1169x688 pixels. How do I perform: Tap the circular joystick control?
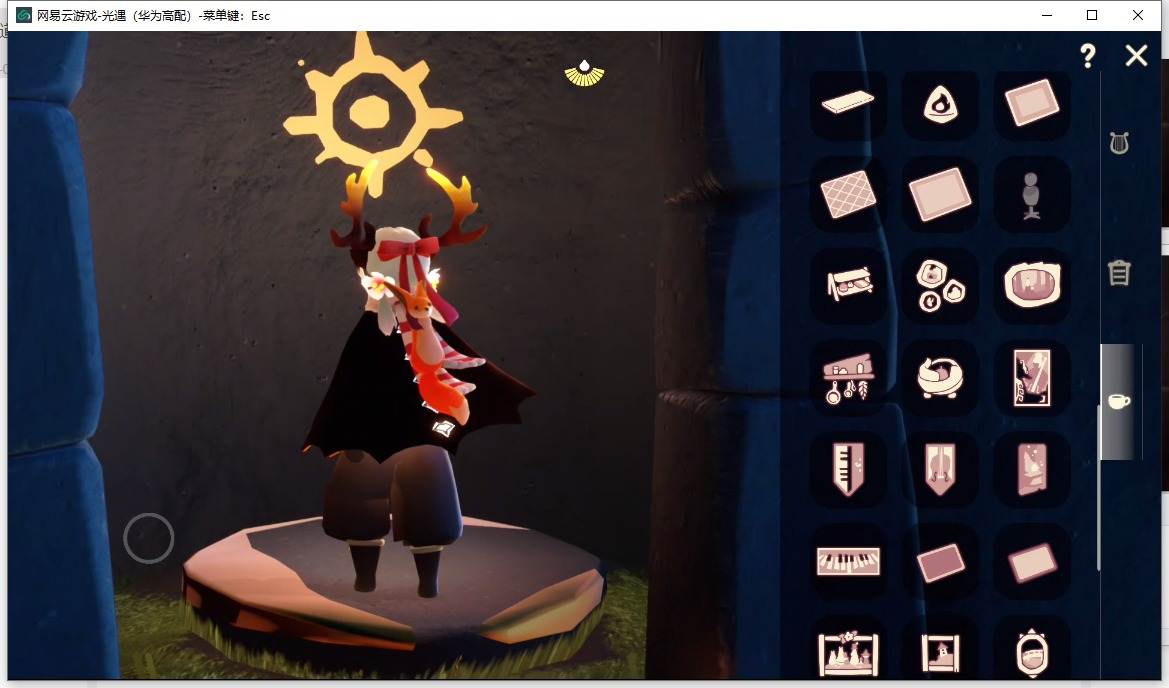point(148,538)
